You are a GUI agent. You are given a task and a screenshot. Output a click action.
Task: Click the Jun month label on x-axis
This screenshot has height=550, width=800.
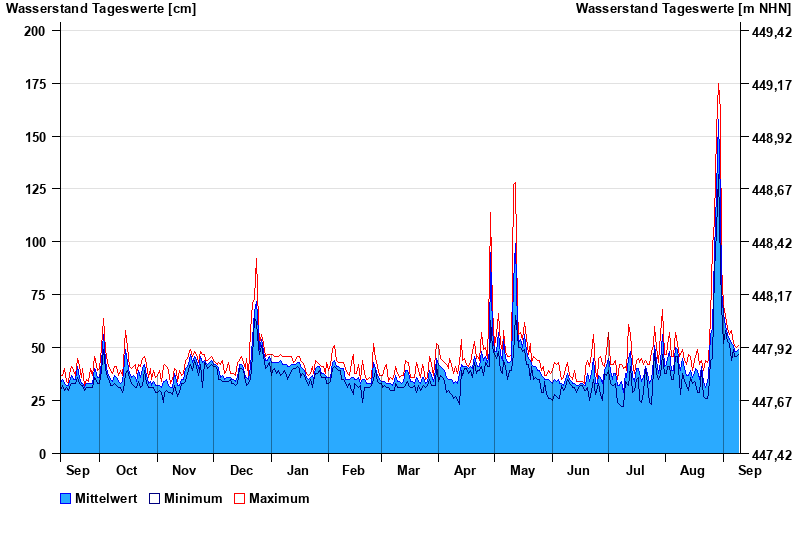pyautogui.click(x=579, y=470)
